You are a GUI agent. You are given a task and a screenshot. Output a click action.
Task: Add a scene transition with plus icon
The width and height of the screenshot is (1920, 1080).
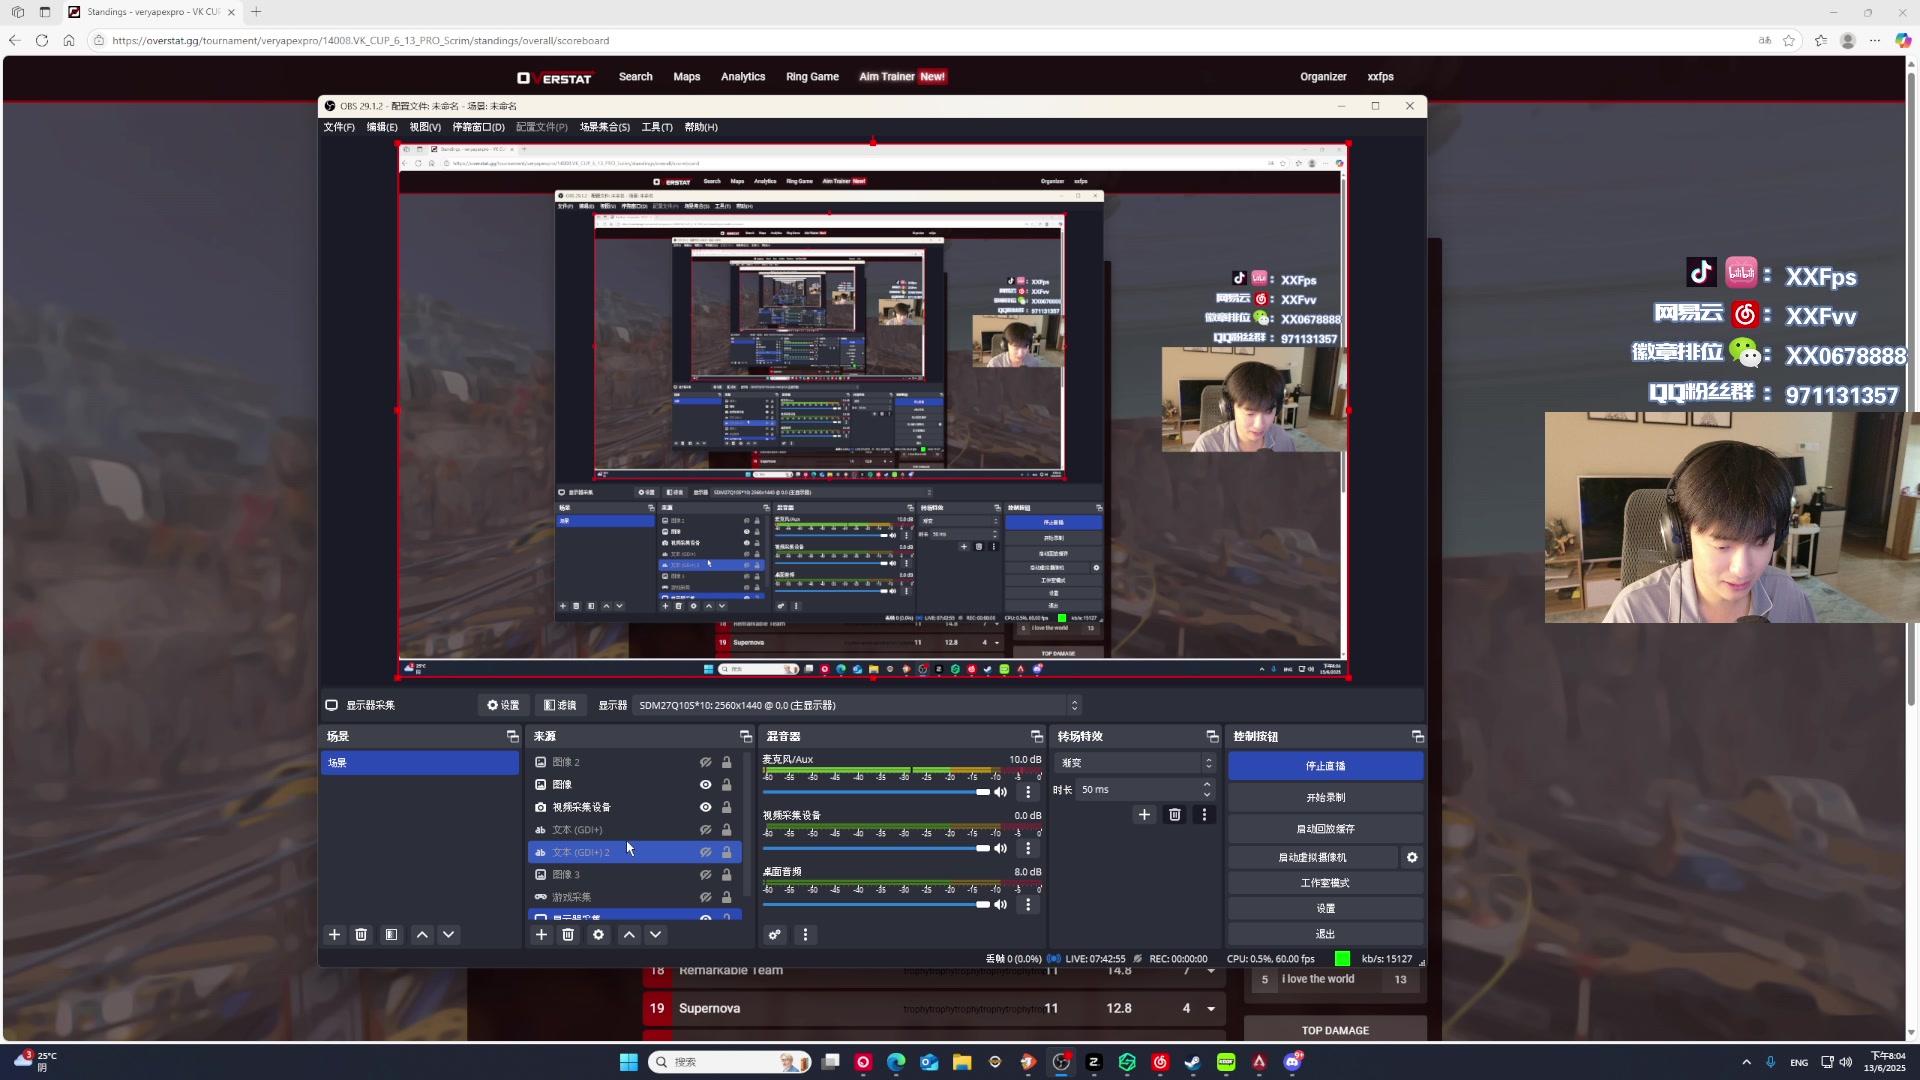pyautogui.click(x=1144, y=814)
